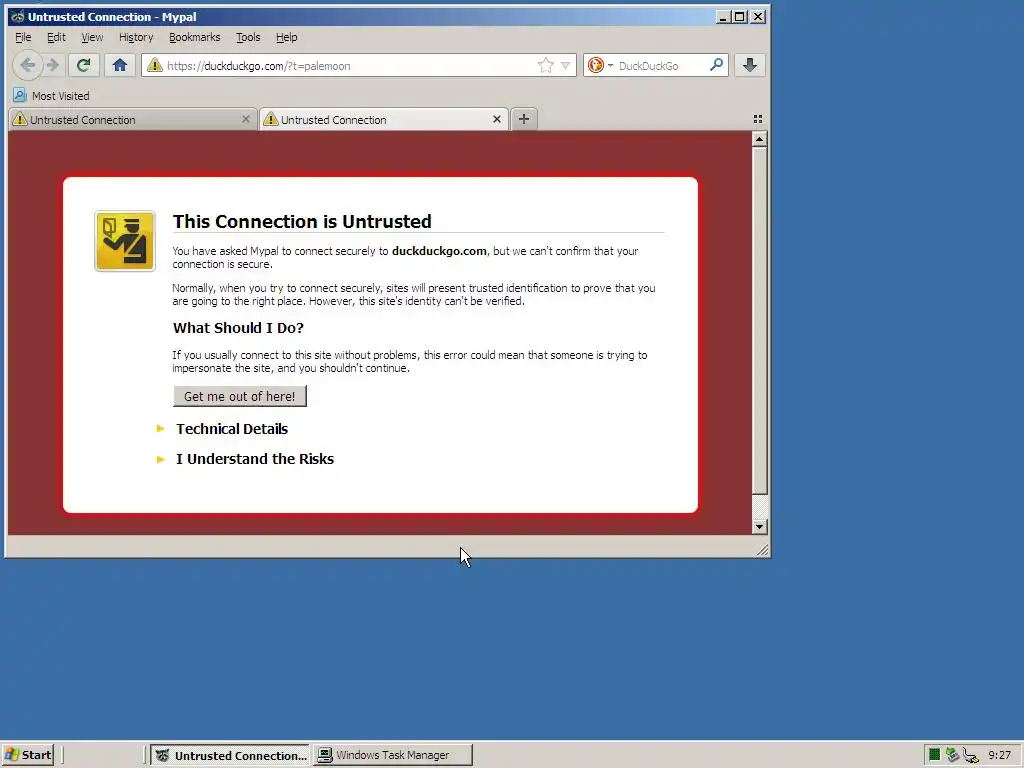Viewport: 1024px width, 768px height.
Task: Click the warning triangle in the address bar
Action: (x=155, y=65)
